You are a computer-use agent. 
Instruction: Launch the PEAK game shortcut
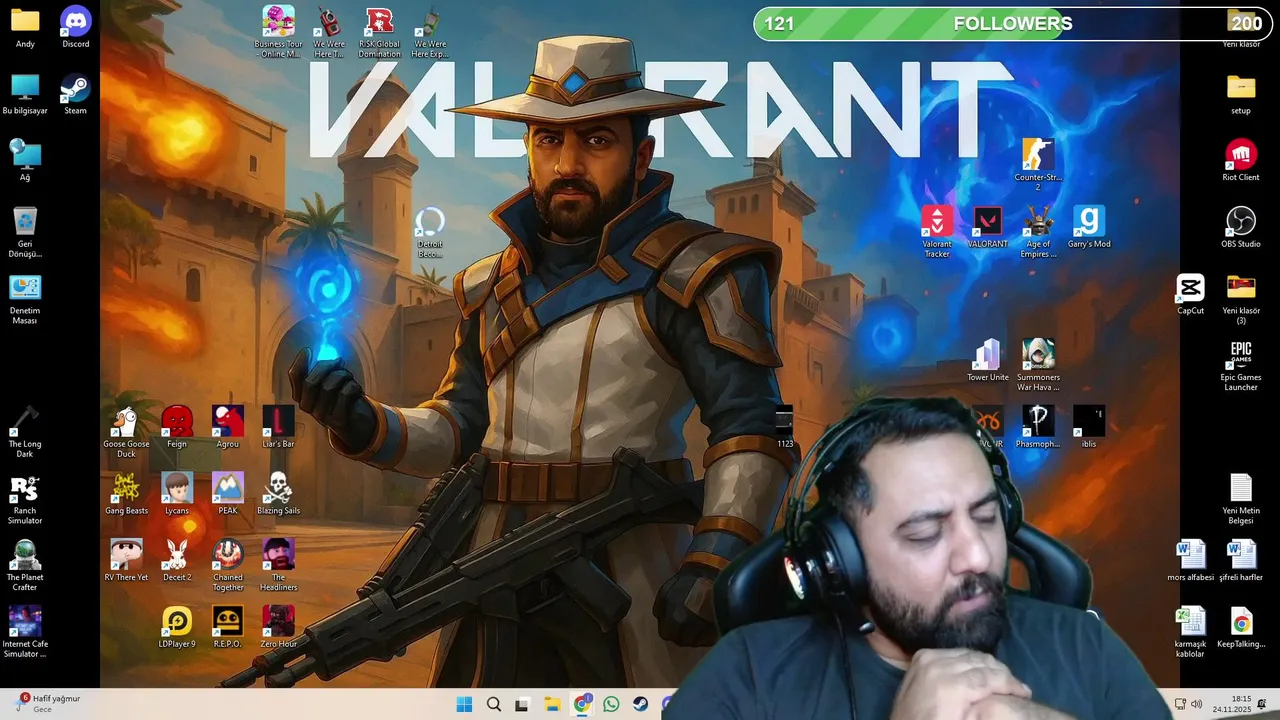[228, 494]
